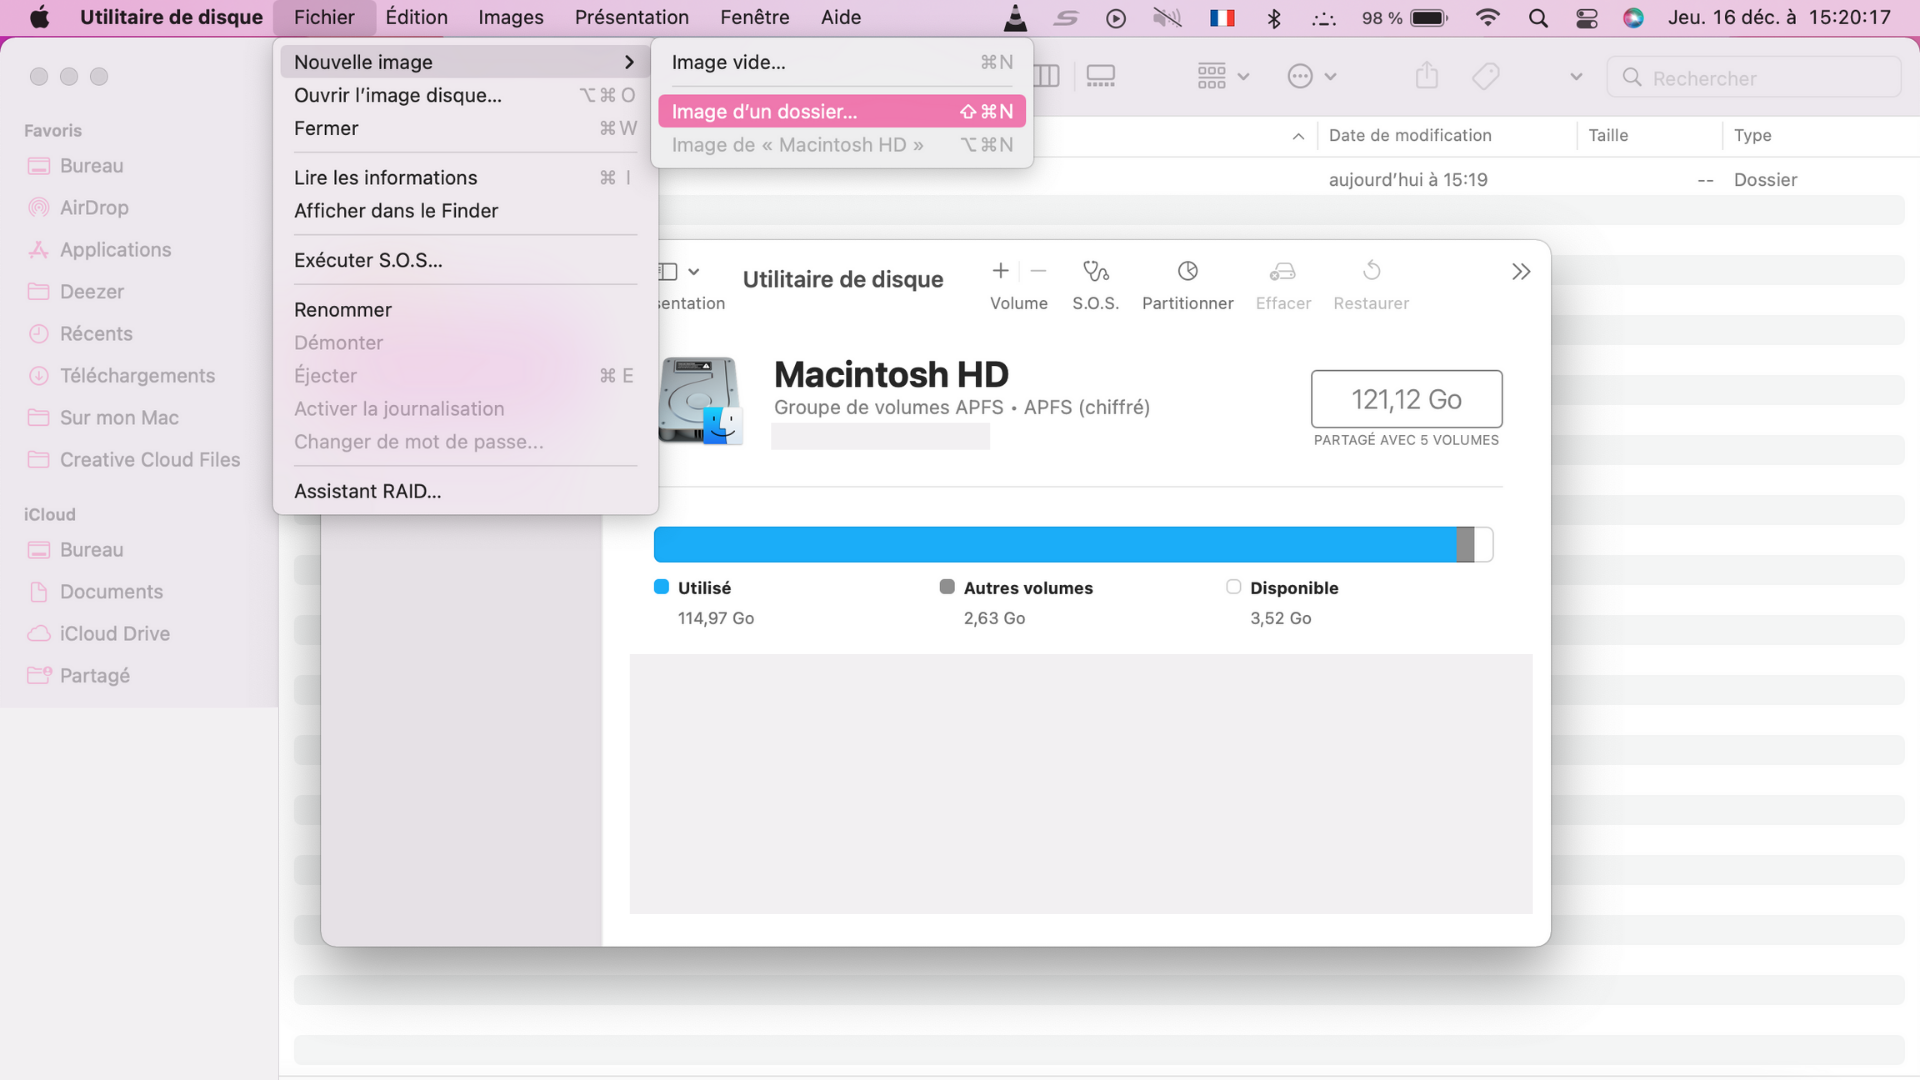Screen dimensions: 1920x1080
Task: Click the blue disk usage bar
Action: (1054, 545)
